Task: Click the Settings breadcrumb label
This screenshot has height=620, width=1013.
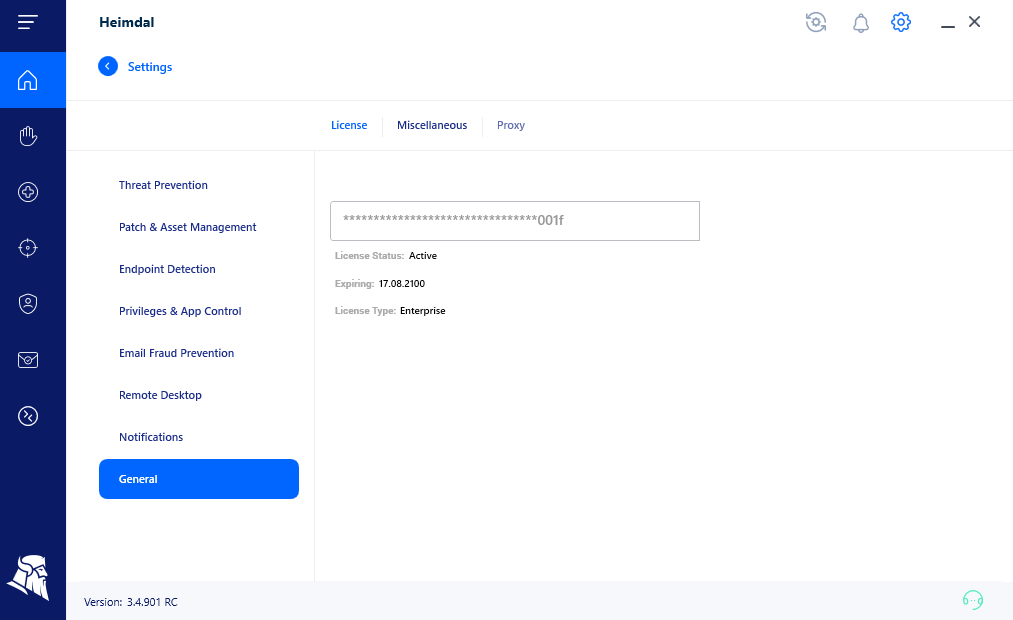Action: (x=150, y=67)
